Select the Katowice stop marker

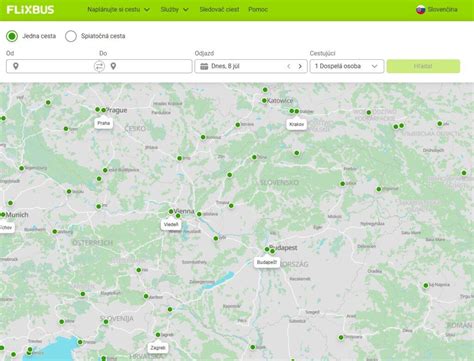coord(264,100)
